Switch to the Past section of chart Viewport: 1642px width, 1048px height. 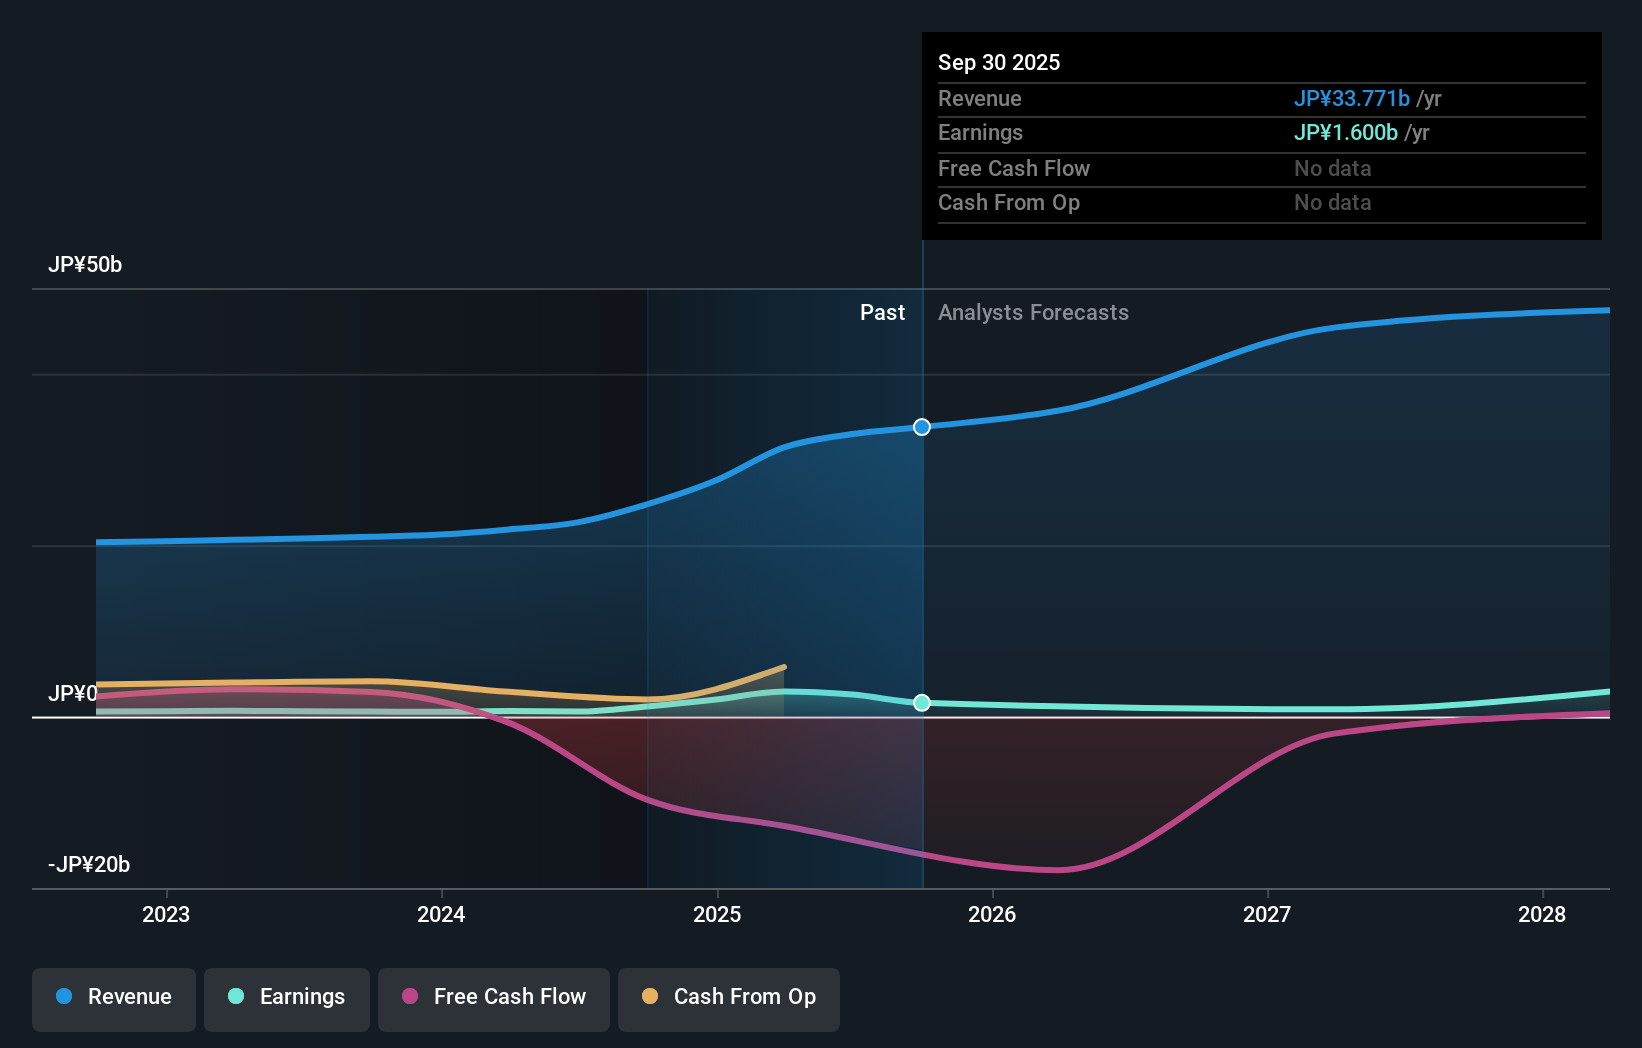(x=882, y=312)
